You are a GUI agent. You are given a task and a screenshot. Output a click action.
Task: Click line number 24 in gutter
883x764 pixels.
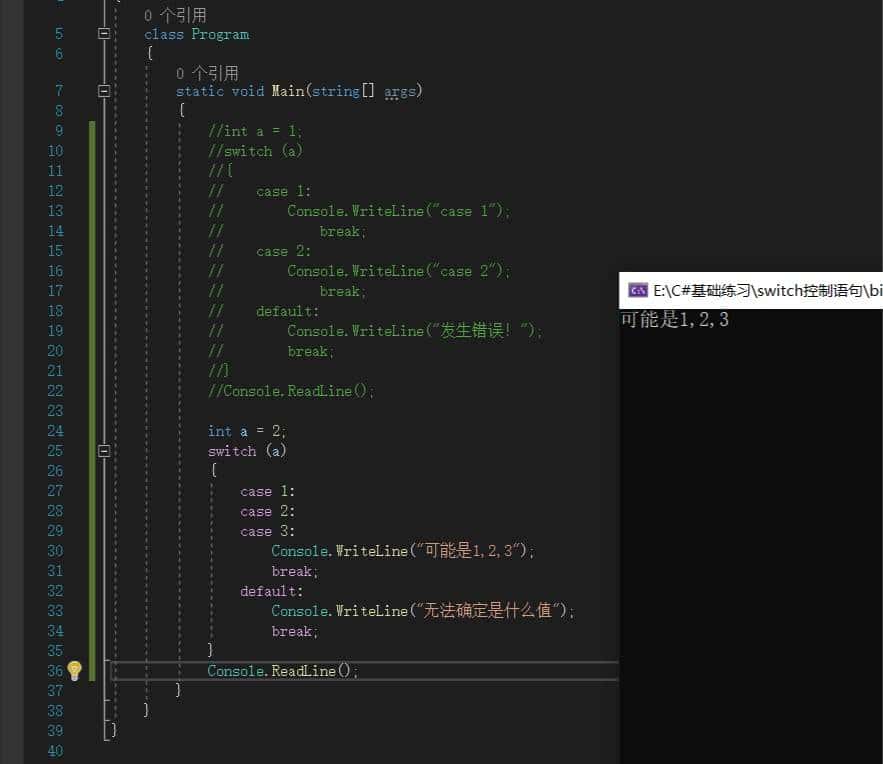(x=55, y=431)
